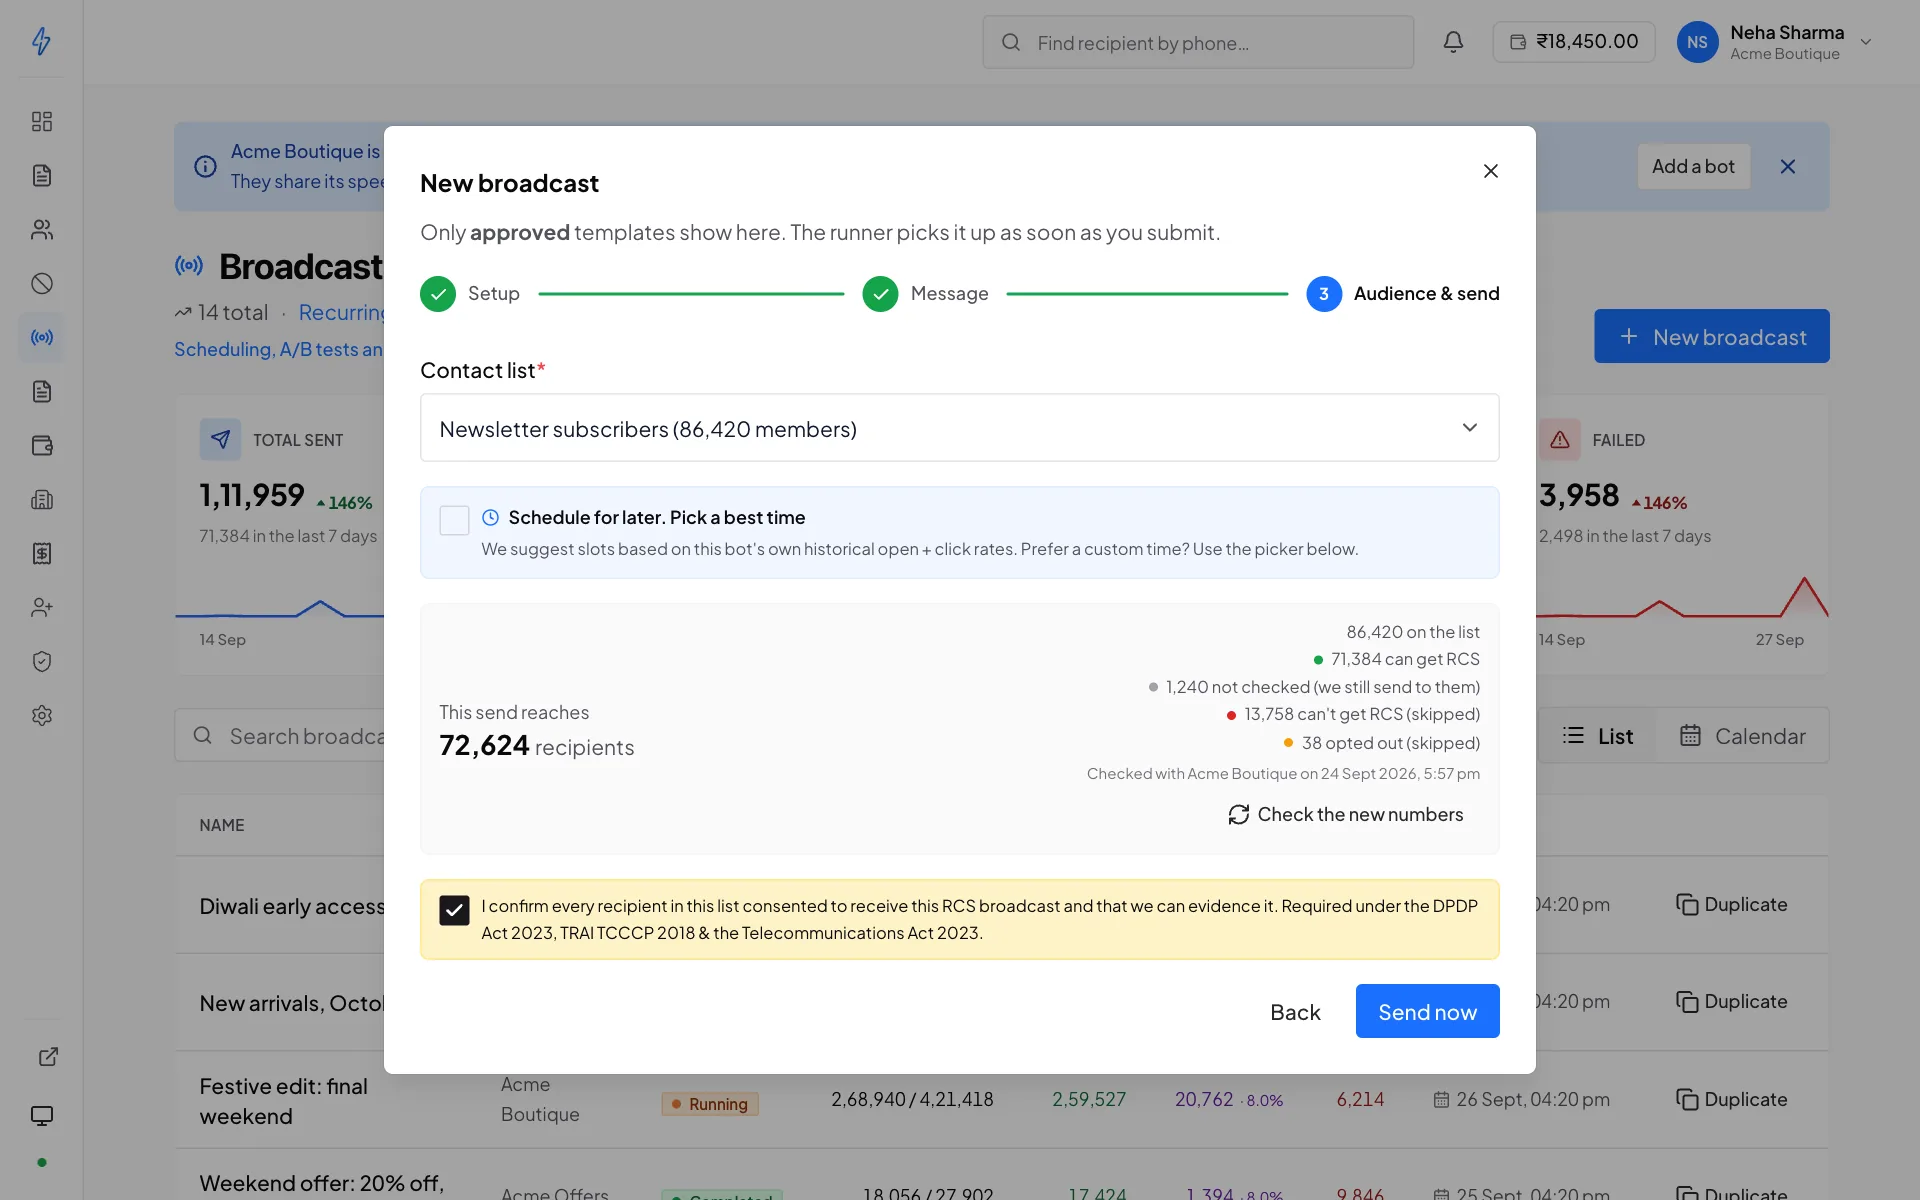Open the Neha Sharma account menu chevron
This screenshot has width=1920, height=1200.
click(x=1866, y=42)
